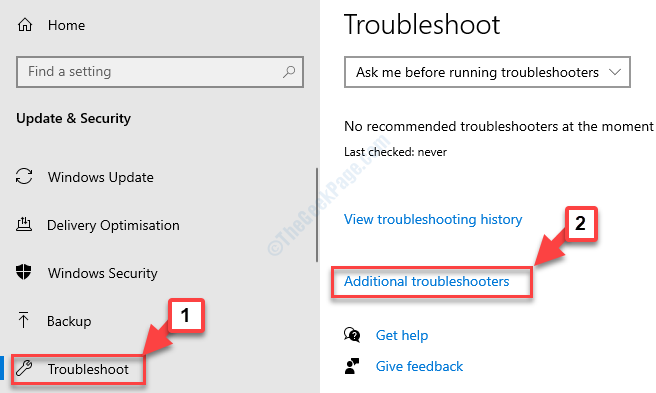Click the Windows Security shield icon
This screenshot has width=656, height=393.
pyautogui.click(x=24, y=272)
